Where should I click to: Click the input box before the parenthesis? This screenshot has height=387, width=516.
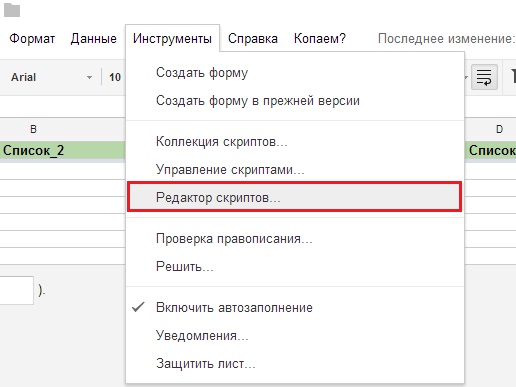(17, 290)
